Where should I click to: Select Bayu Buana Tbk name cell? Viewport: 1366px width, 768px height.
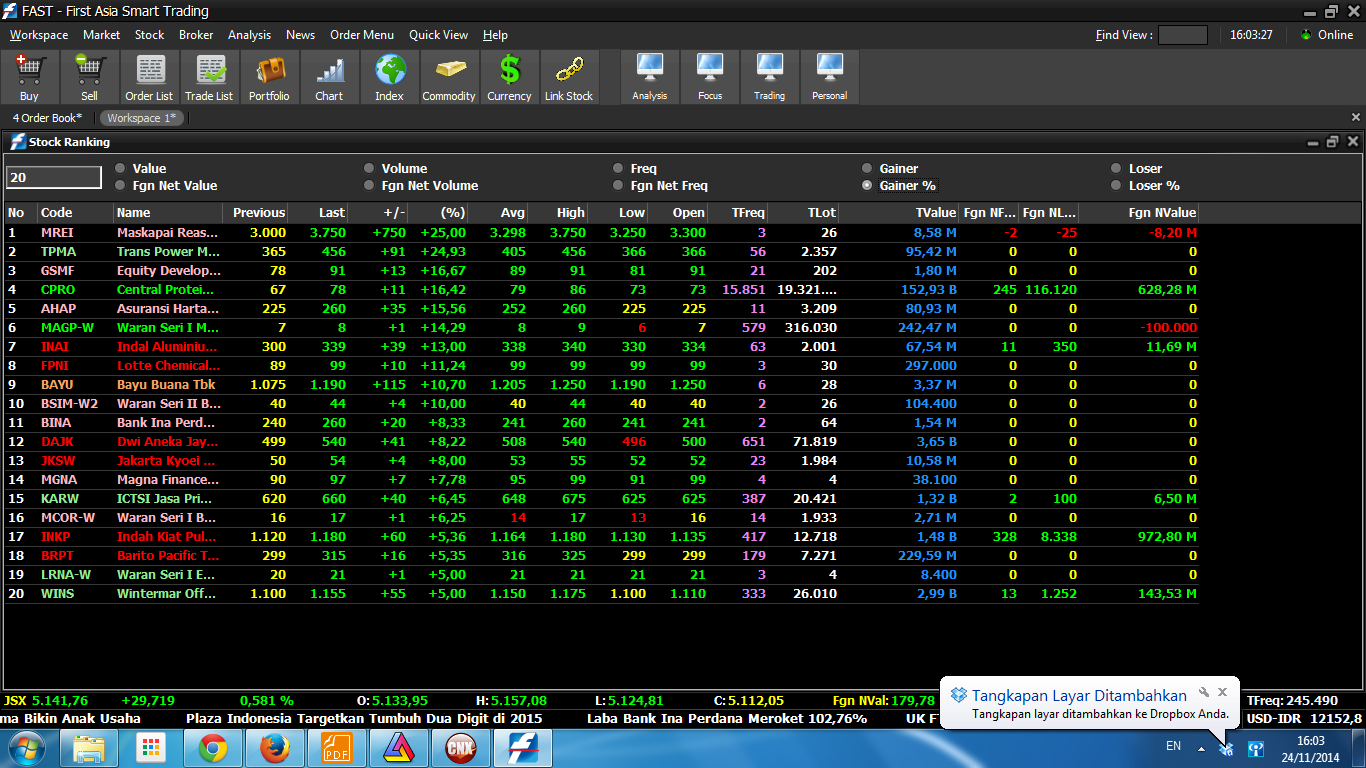[166, 384]
